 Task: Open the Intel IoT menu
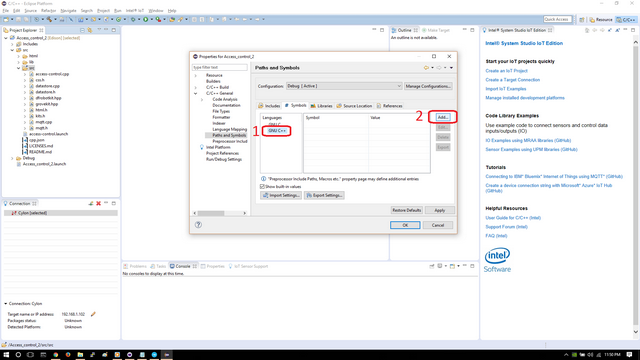pyautogui.click(x=135, y=11)
